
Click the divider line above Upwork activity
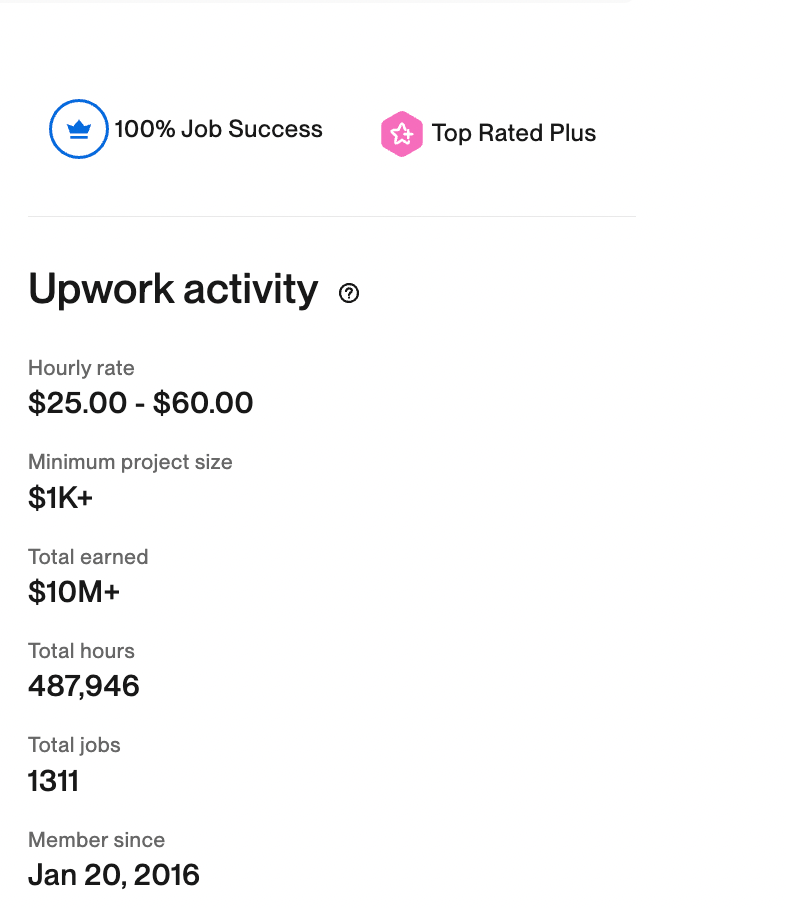click(x=331, y=216)
